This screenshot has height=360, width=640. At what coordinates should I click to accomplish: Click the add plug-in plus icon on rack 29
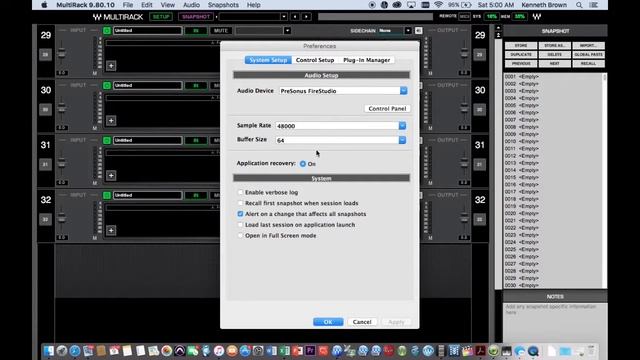click(x=111, y=66)
